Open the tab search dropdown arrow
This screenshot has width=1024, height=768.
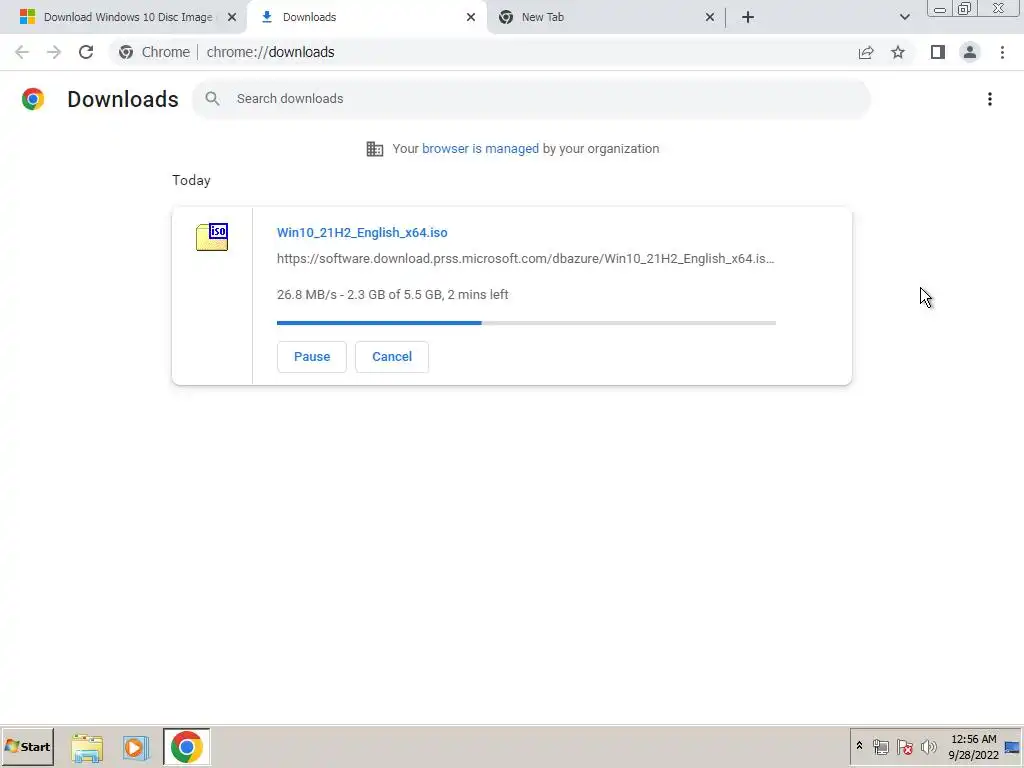(x=904, y=17)
